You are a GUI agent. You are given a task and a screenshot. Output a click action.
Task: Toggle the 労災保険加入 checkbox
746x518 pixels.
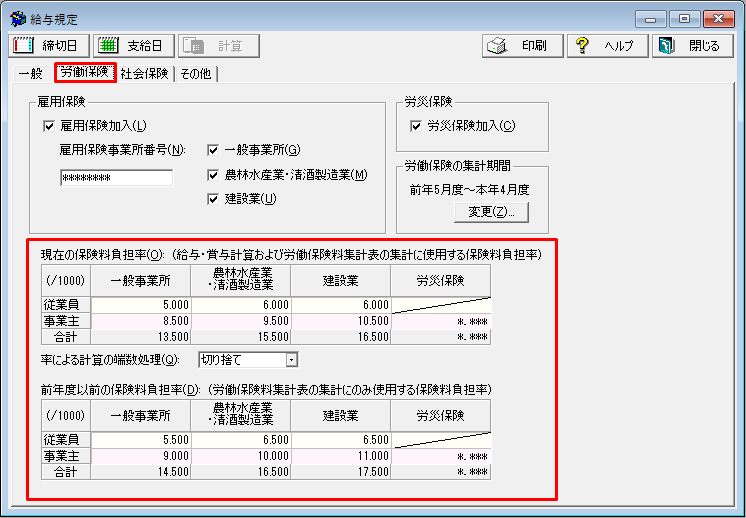tap(416, 126)
